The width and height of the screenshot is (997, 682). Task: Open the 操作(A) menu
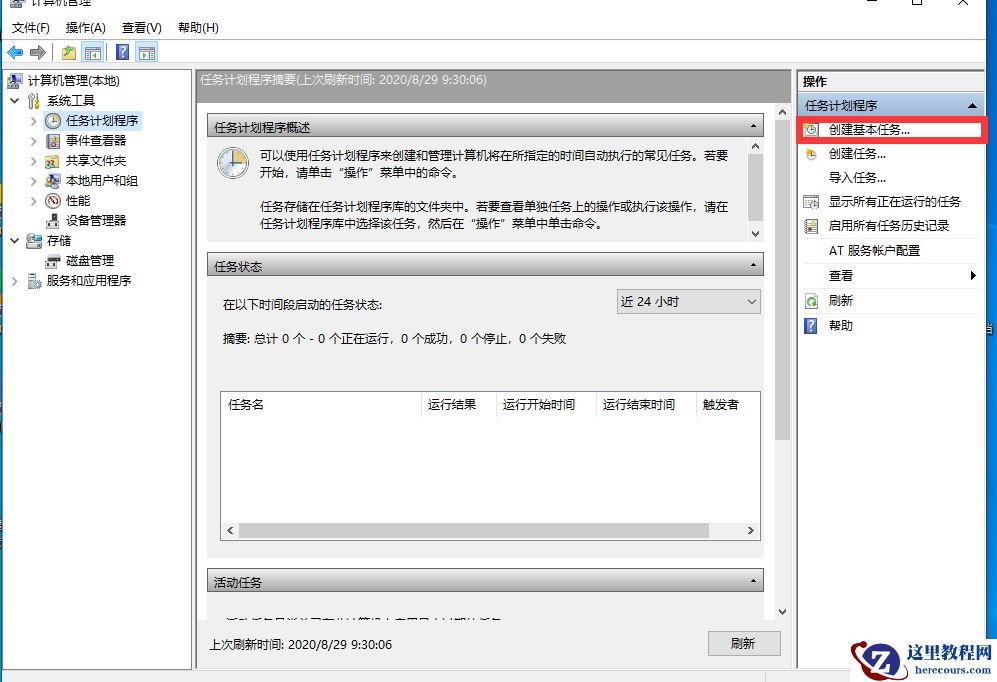coord(86,28)
